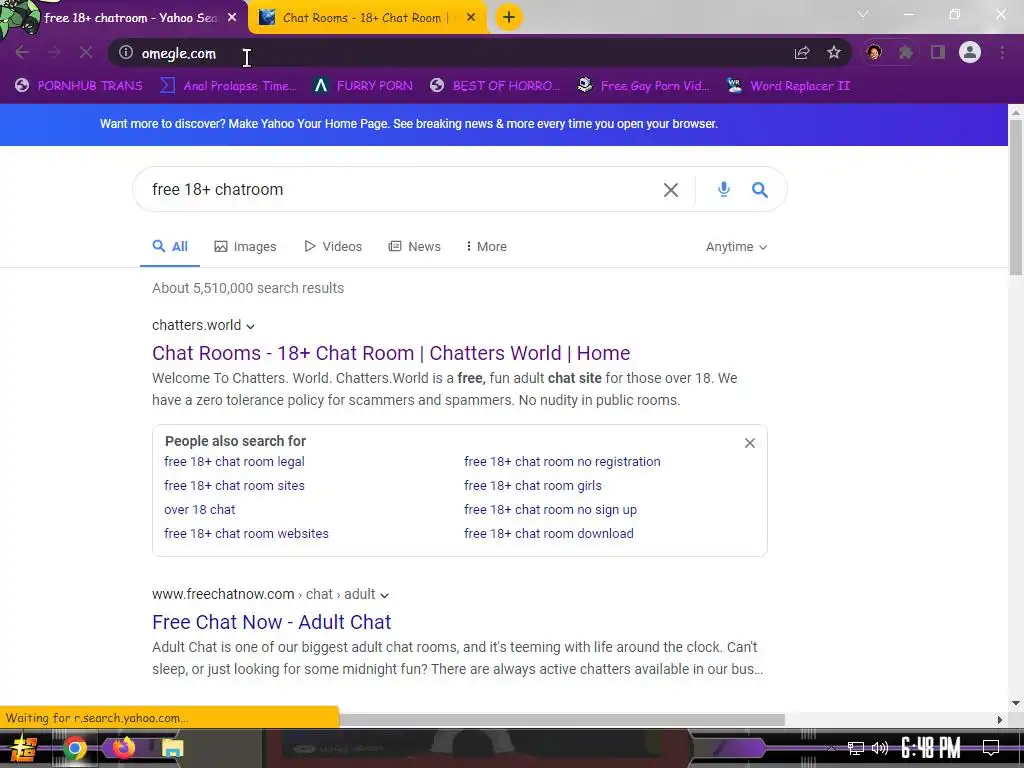Open site info icon beside omegle.com
Viewport: 1024px width, 768px height.
pyautogui.click(x=125, y=53)
